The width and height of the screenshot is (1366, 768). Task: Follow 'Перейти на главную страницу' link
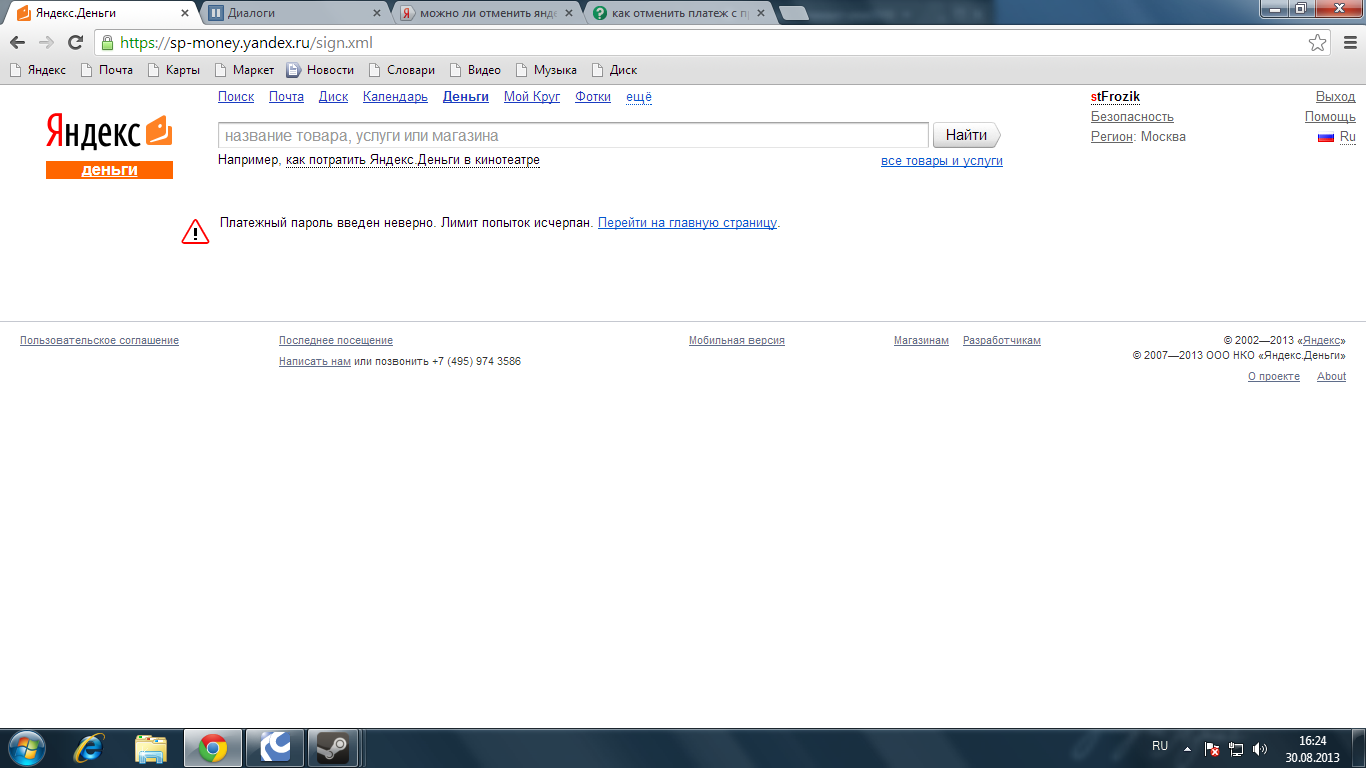(687, 223)
